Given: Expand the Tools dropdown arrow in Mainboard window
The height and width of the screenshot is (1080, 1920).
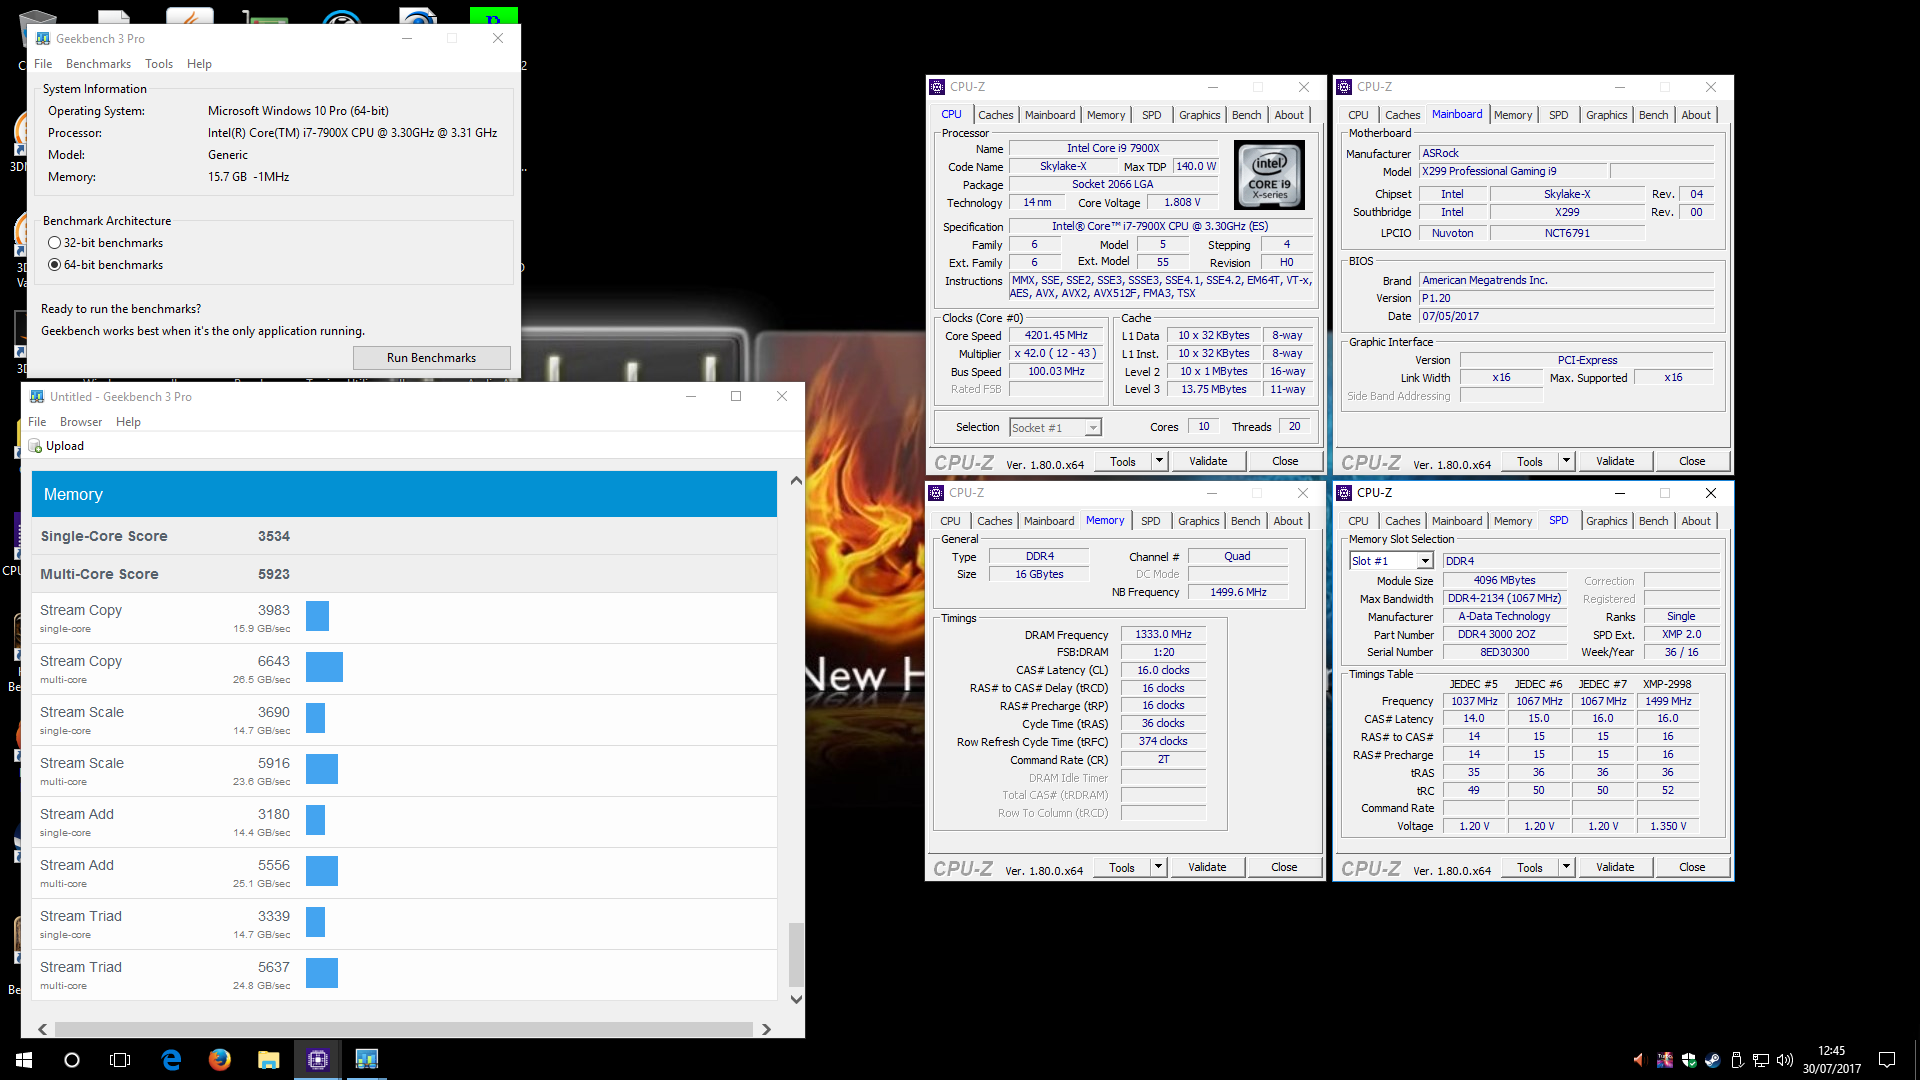Looking at the screenshot, I should 1567,461.
